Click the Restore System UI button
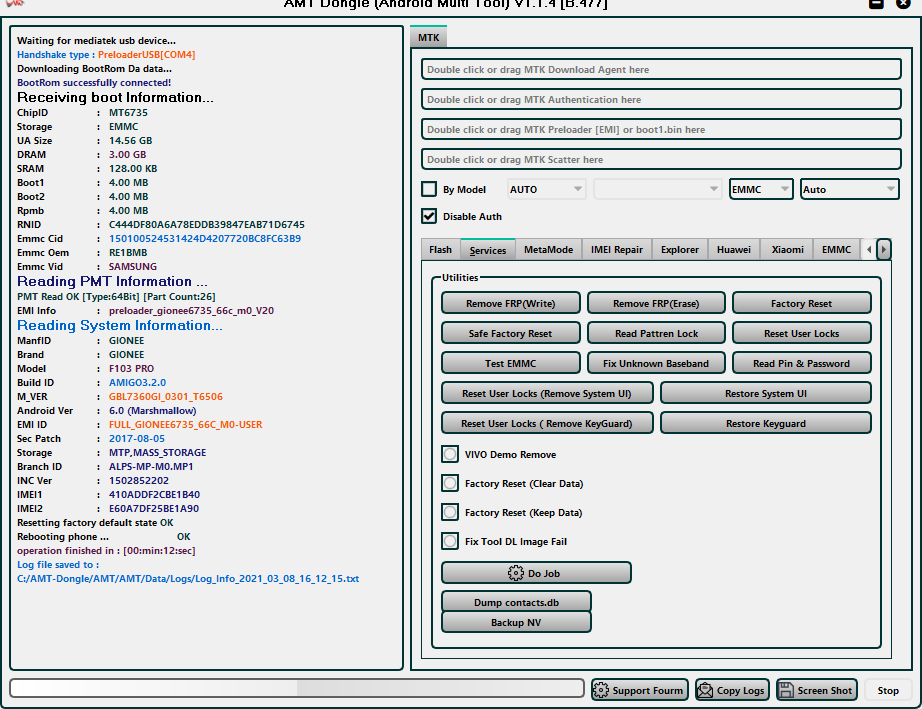 point(766,393)
